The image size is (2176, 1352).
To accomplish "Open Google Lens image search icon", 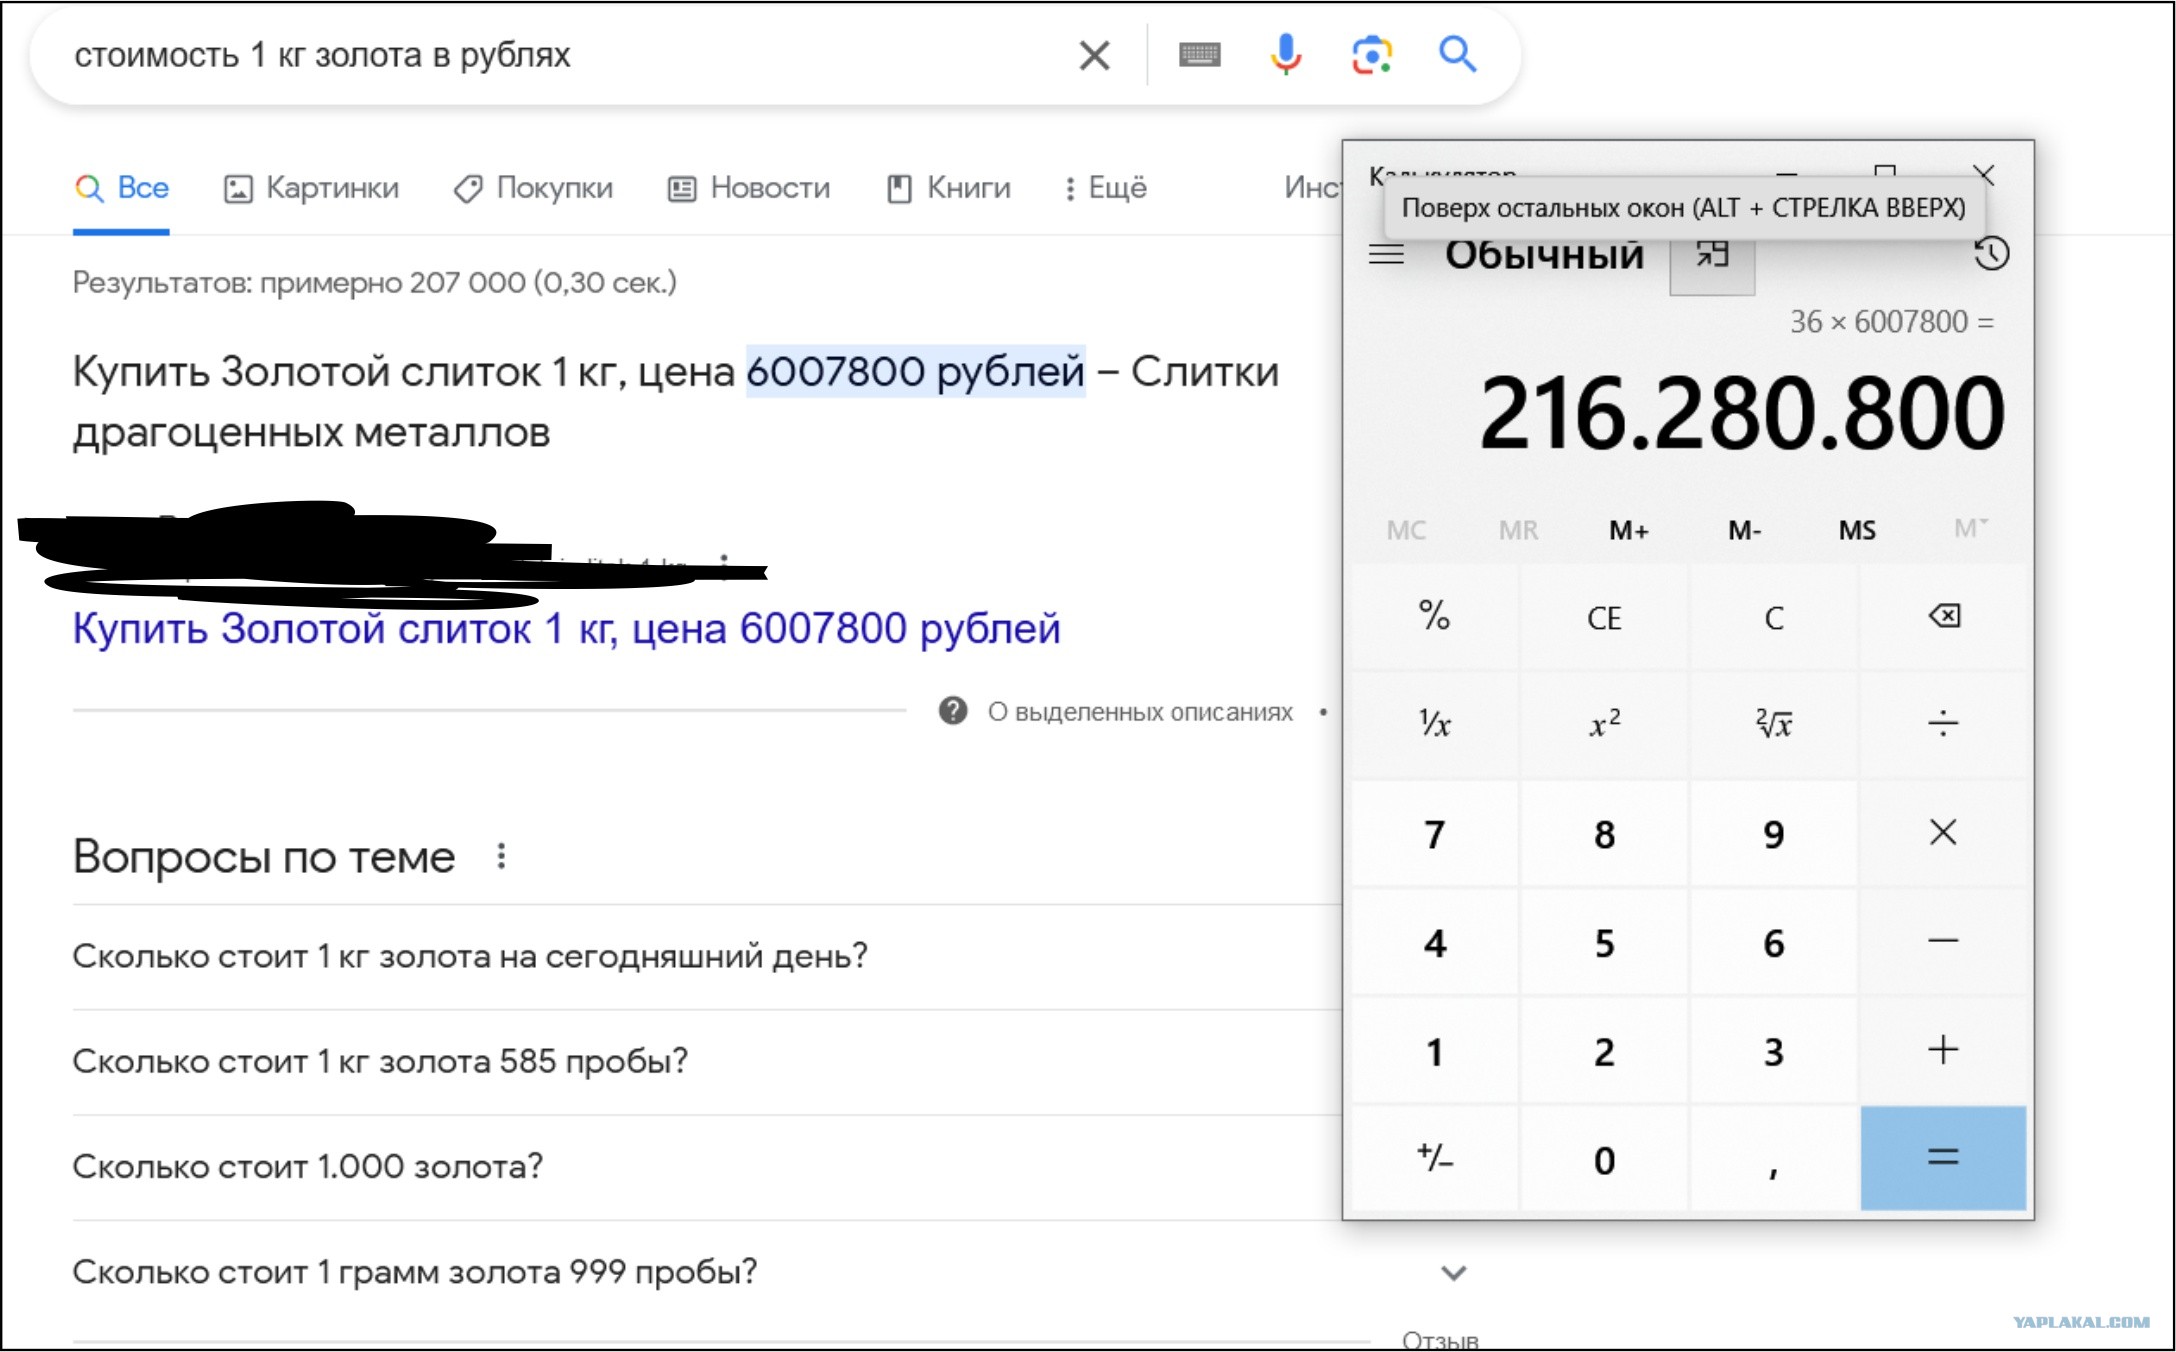I will coord(1372,55).
